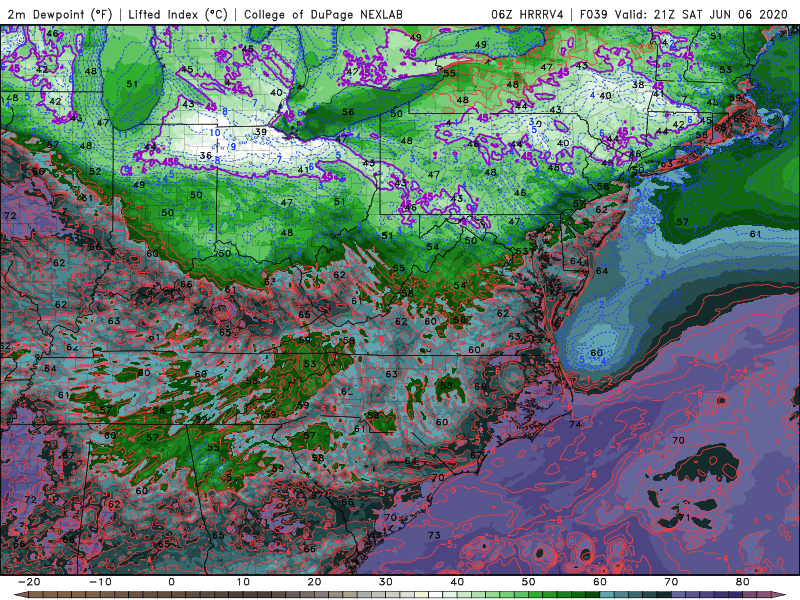Viewport: 800px width, 600px height.
Task: Click the '2m Dewpoint (°F)' title text
Action: [x=59, y=15]
